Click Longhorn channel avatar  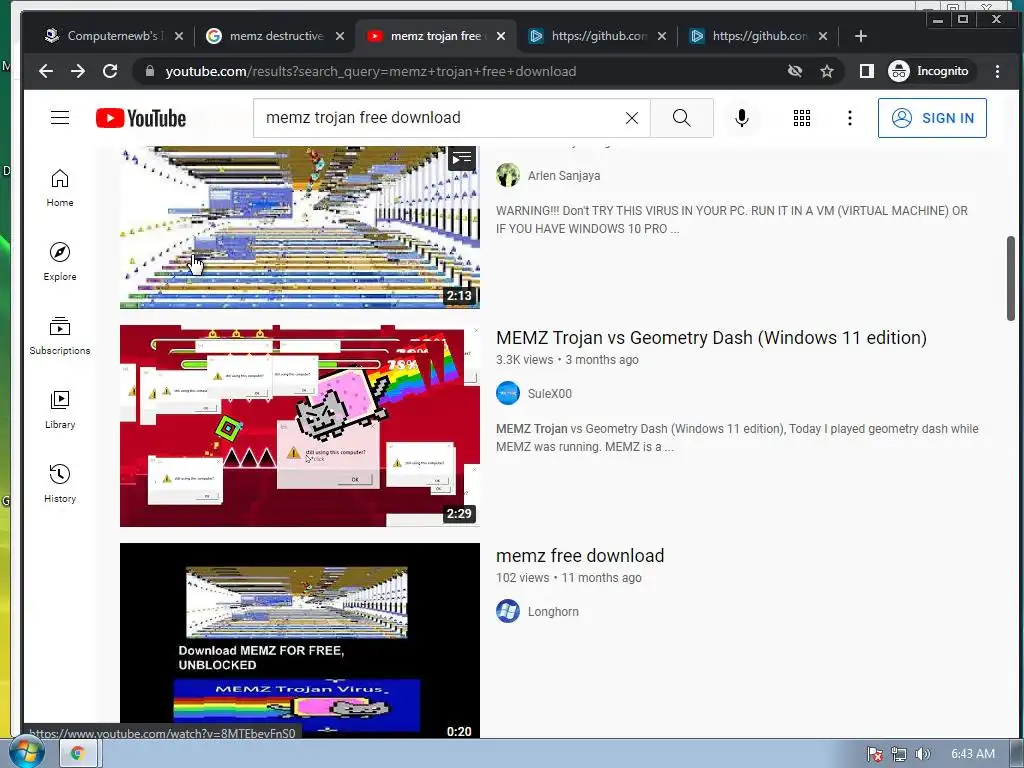[x=507, y=611]
